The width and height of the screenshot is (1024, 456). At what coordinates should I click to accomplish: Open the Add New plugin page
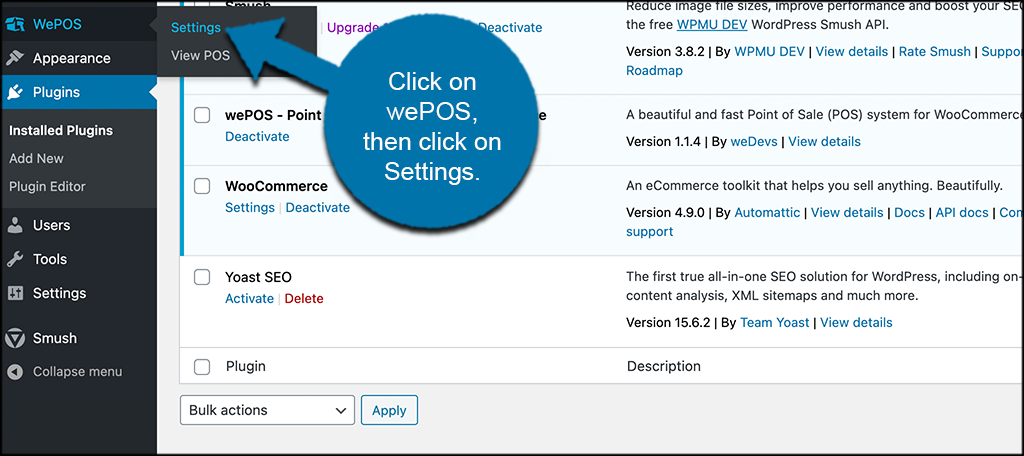[37, 159]
